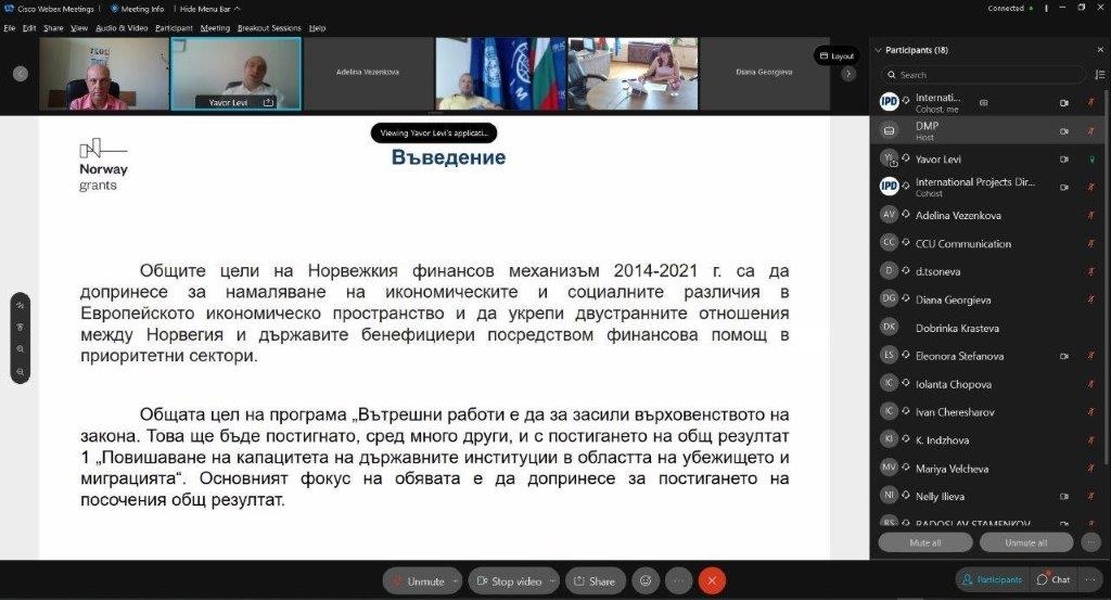This screenshot has height=600, width=1111.
Task: Click camera icon in Nelly Ilieva row
Action: click(x=1064, y=497)
